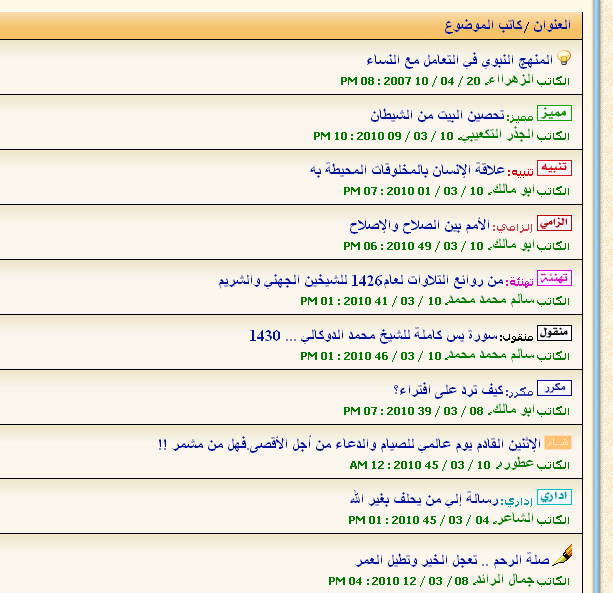Click date 20 / 04 / 2007 of first thread
The height and width of the screenshot is (593, 613).
432,81
